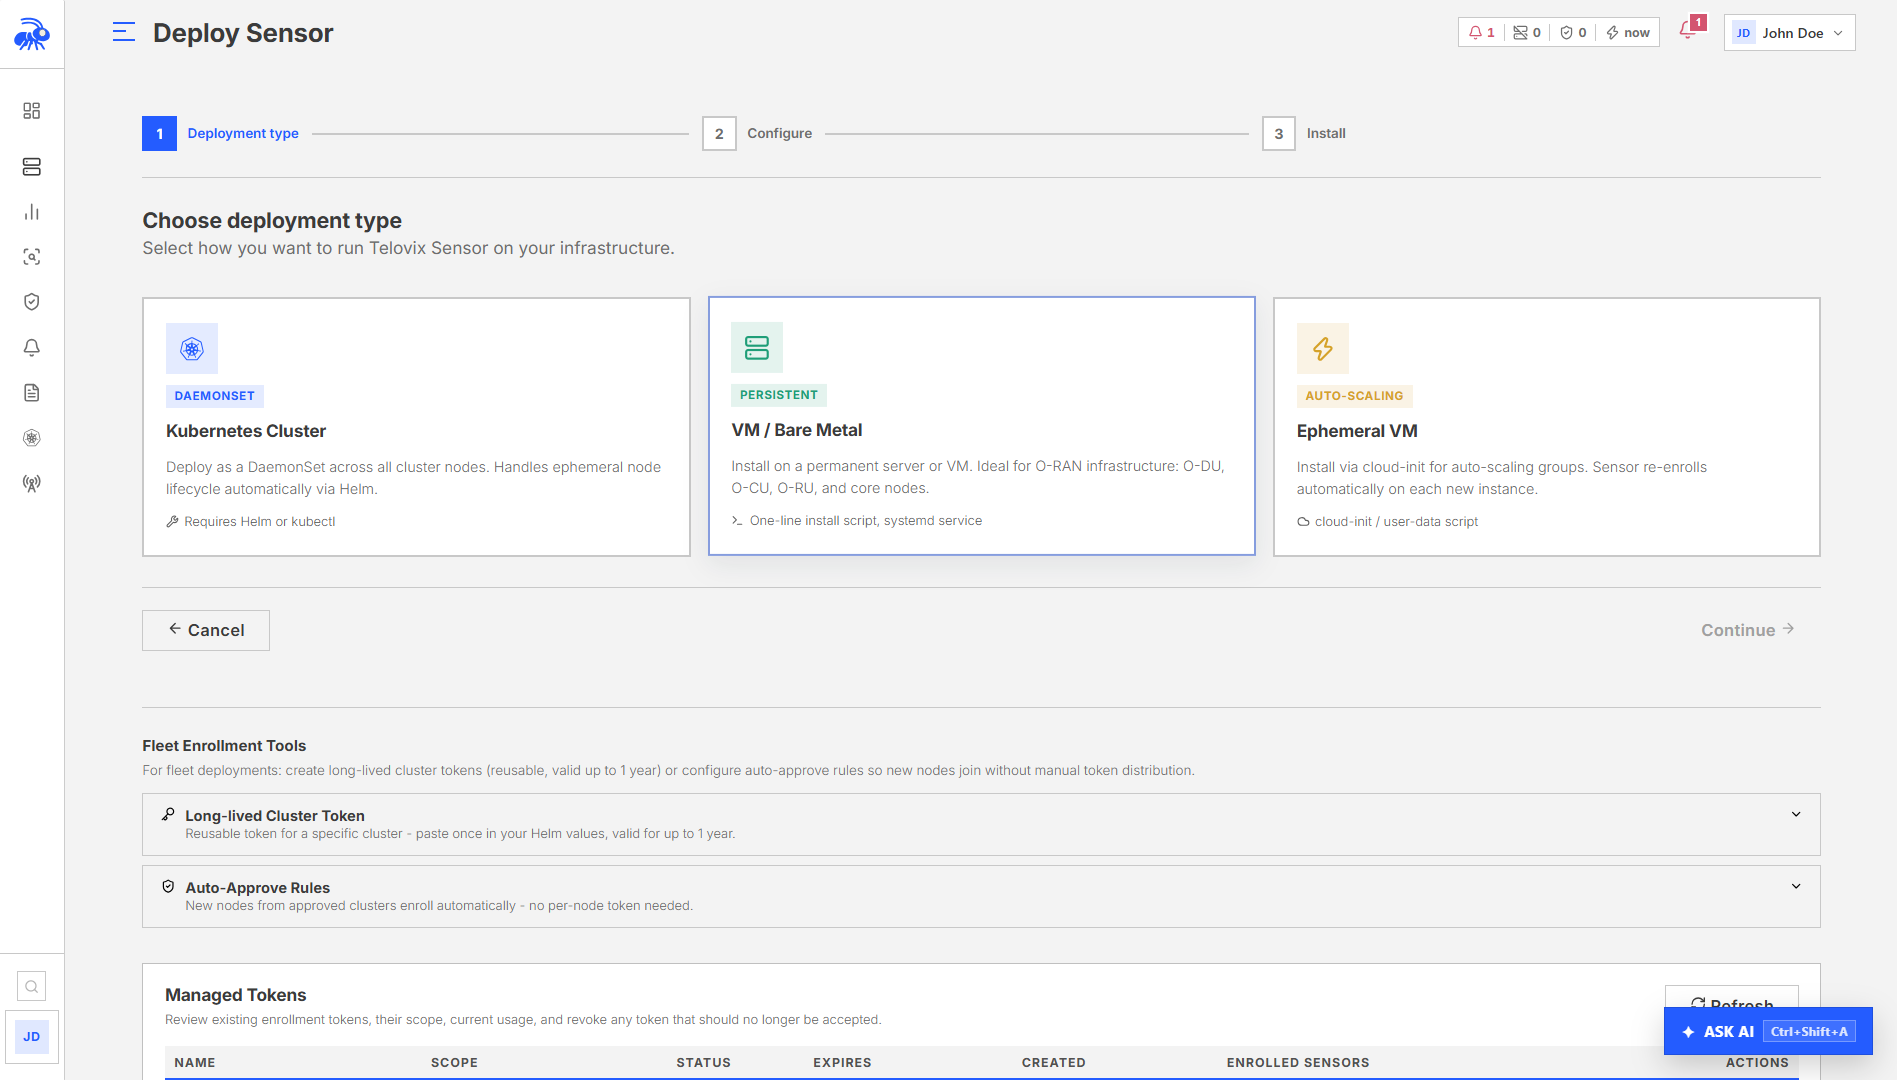Click the Fleet Enrollment Tools heading
Image resolution: width=1897 pixels, height=1080 pixels.
(224, 746)
